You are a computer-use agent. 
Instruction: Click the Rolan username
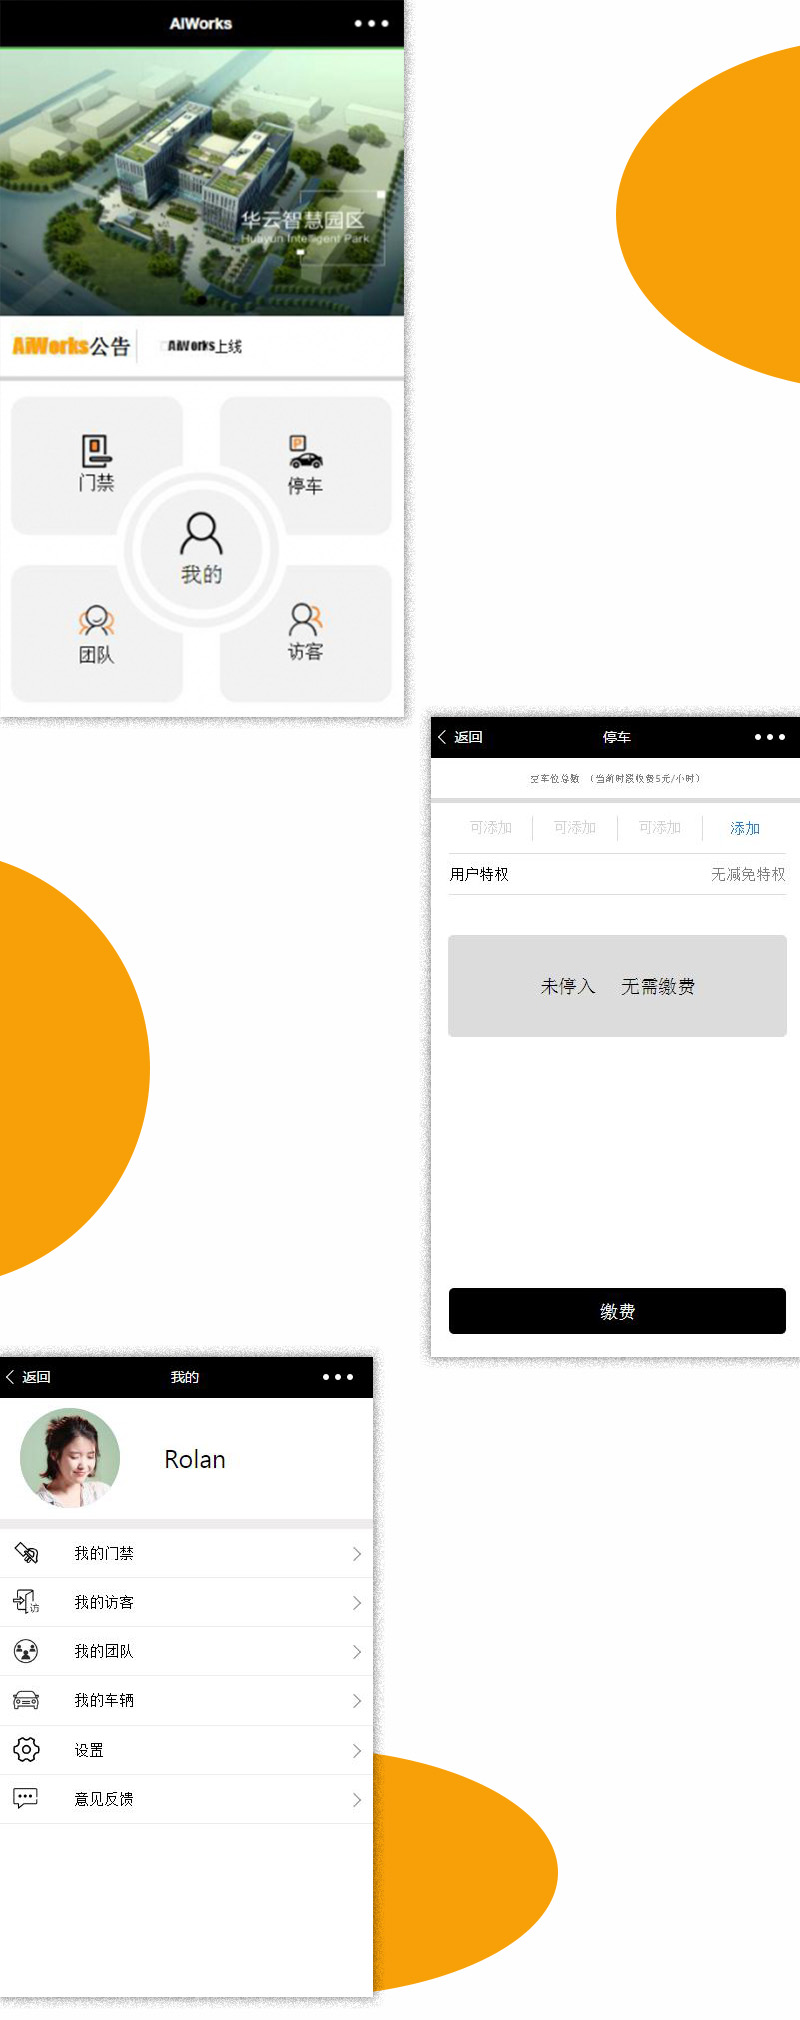pos(195,1460)
